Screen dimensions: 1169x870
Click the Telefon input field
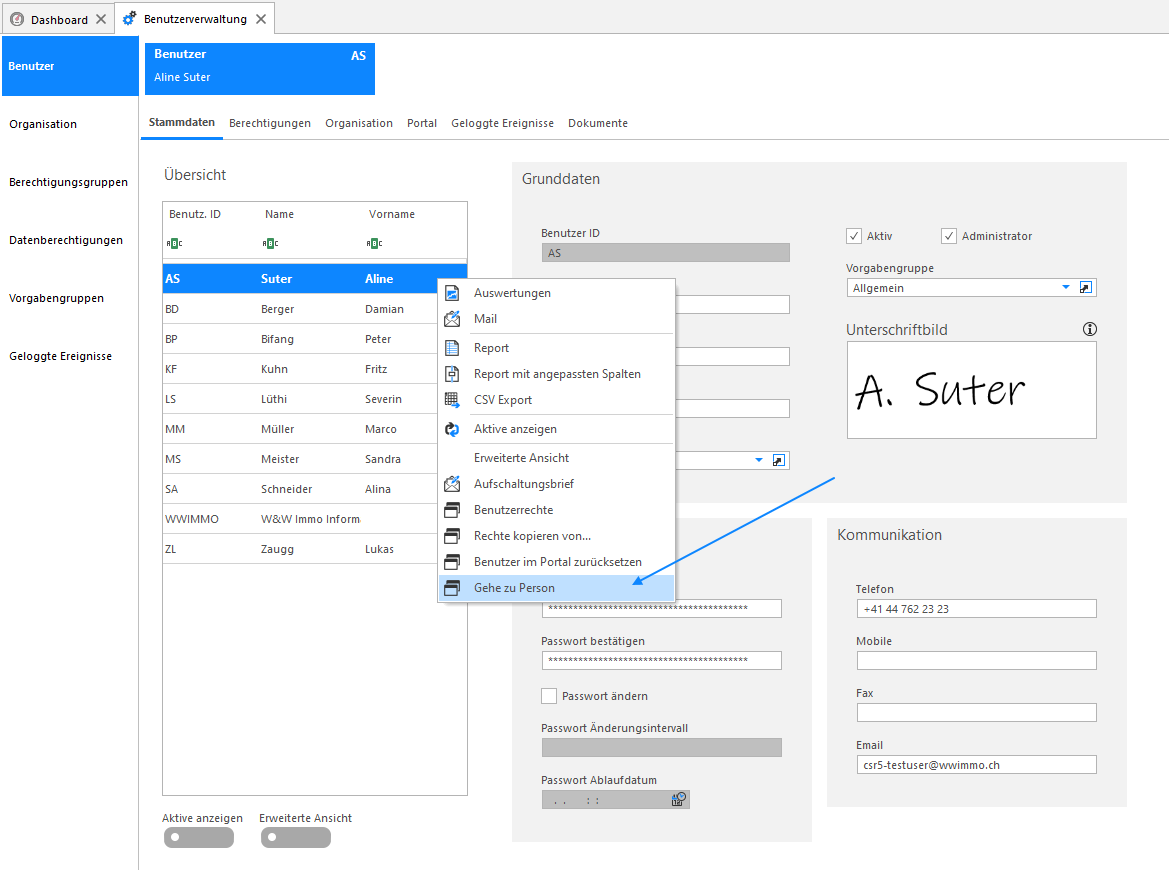point(977,609)
